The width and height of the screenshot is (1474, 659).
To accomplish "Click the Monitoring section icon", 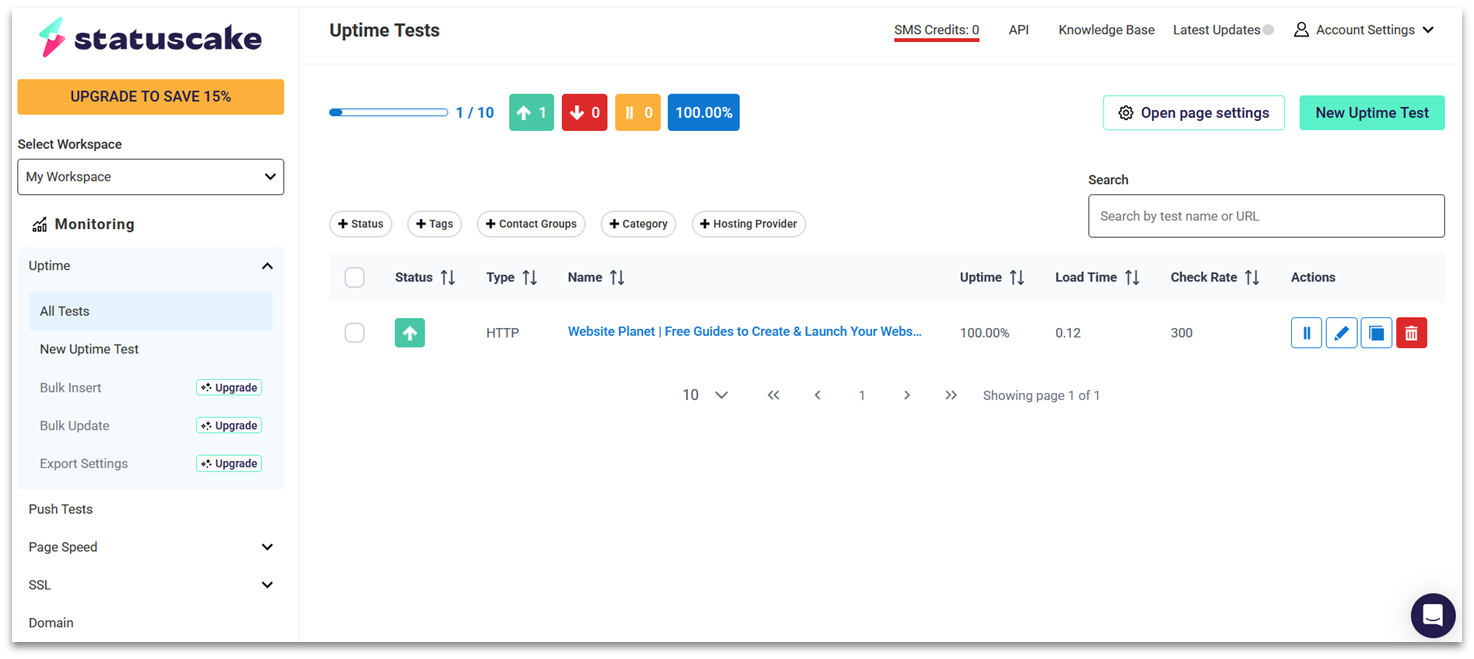I will click(39, 223).
